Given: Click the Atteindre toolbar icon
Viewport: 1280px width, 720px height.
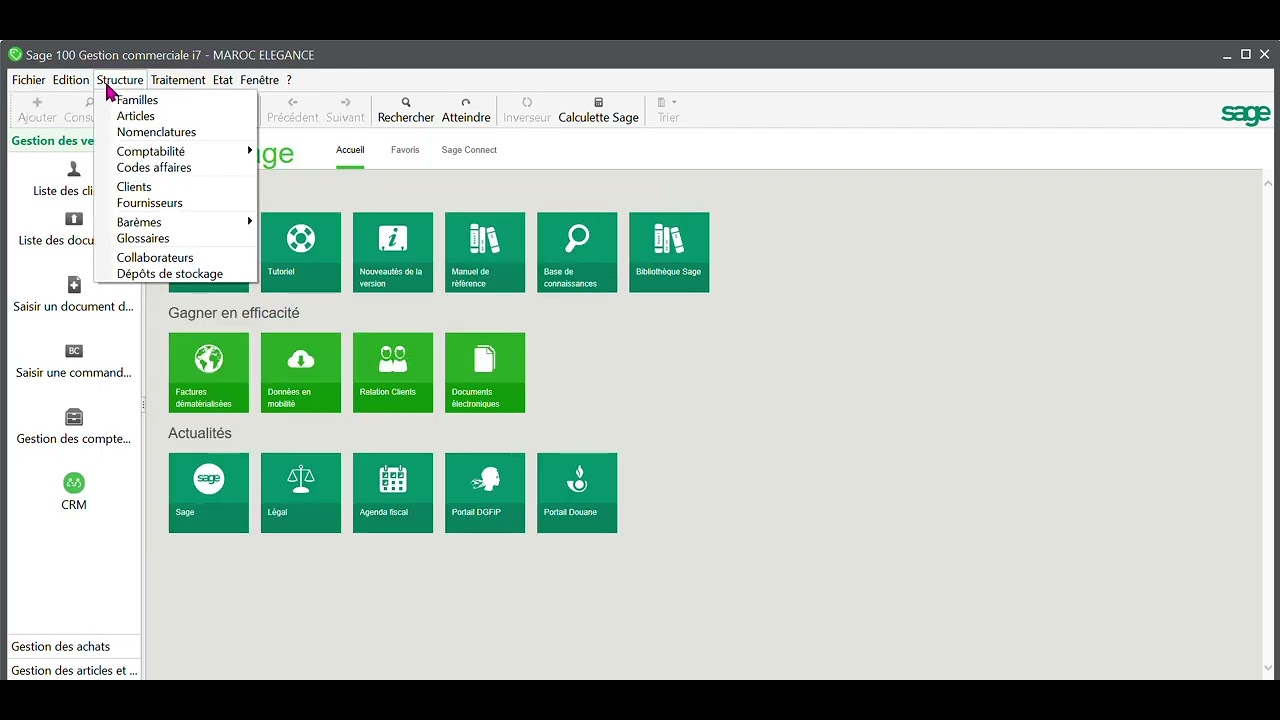Looking at the screenshot, I should tap(466, 110).
